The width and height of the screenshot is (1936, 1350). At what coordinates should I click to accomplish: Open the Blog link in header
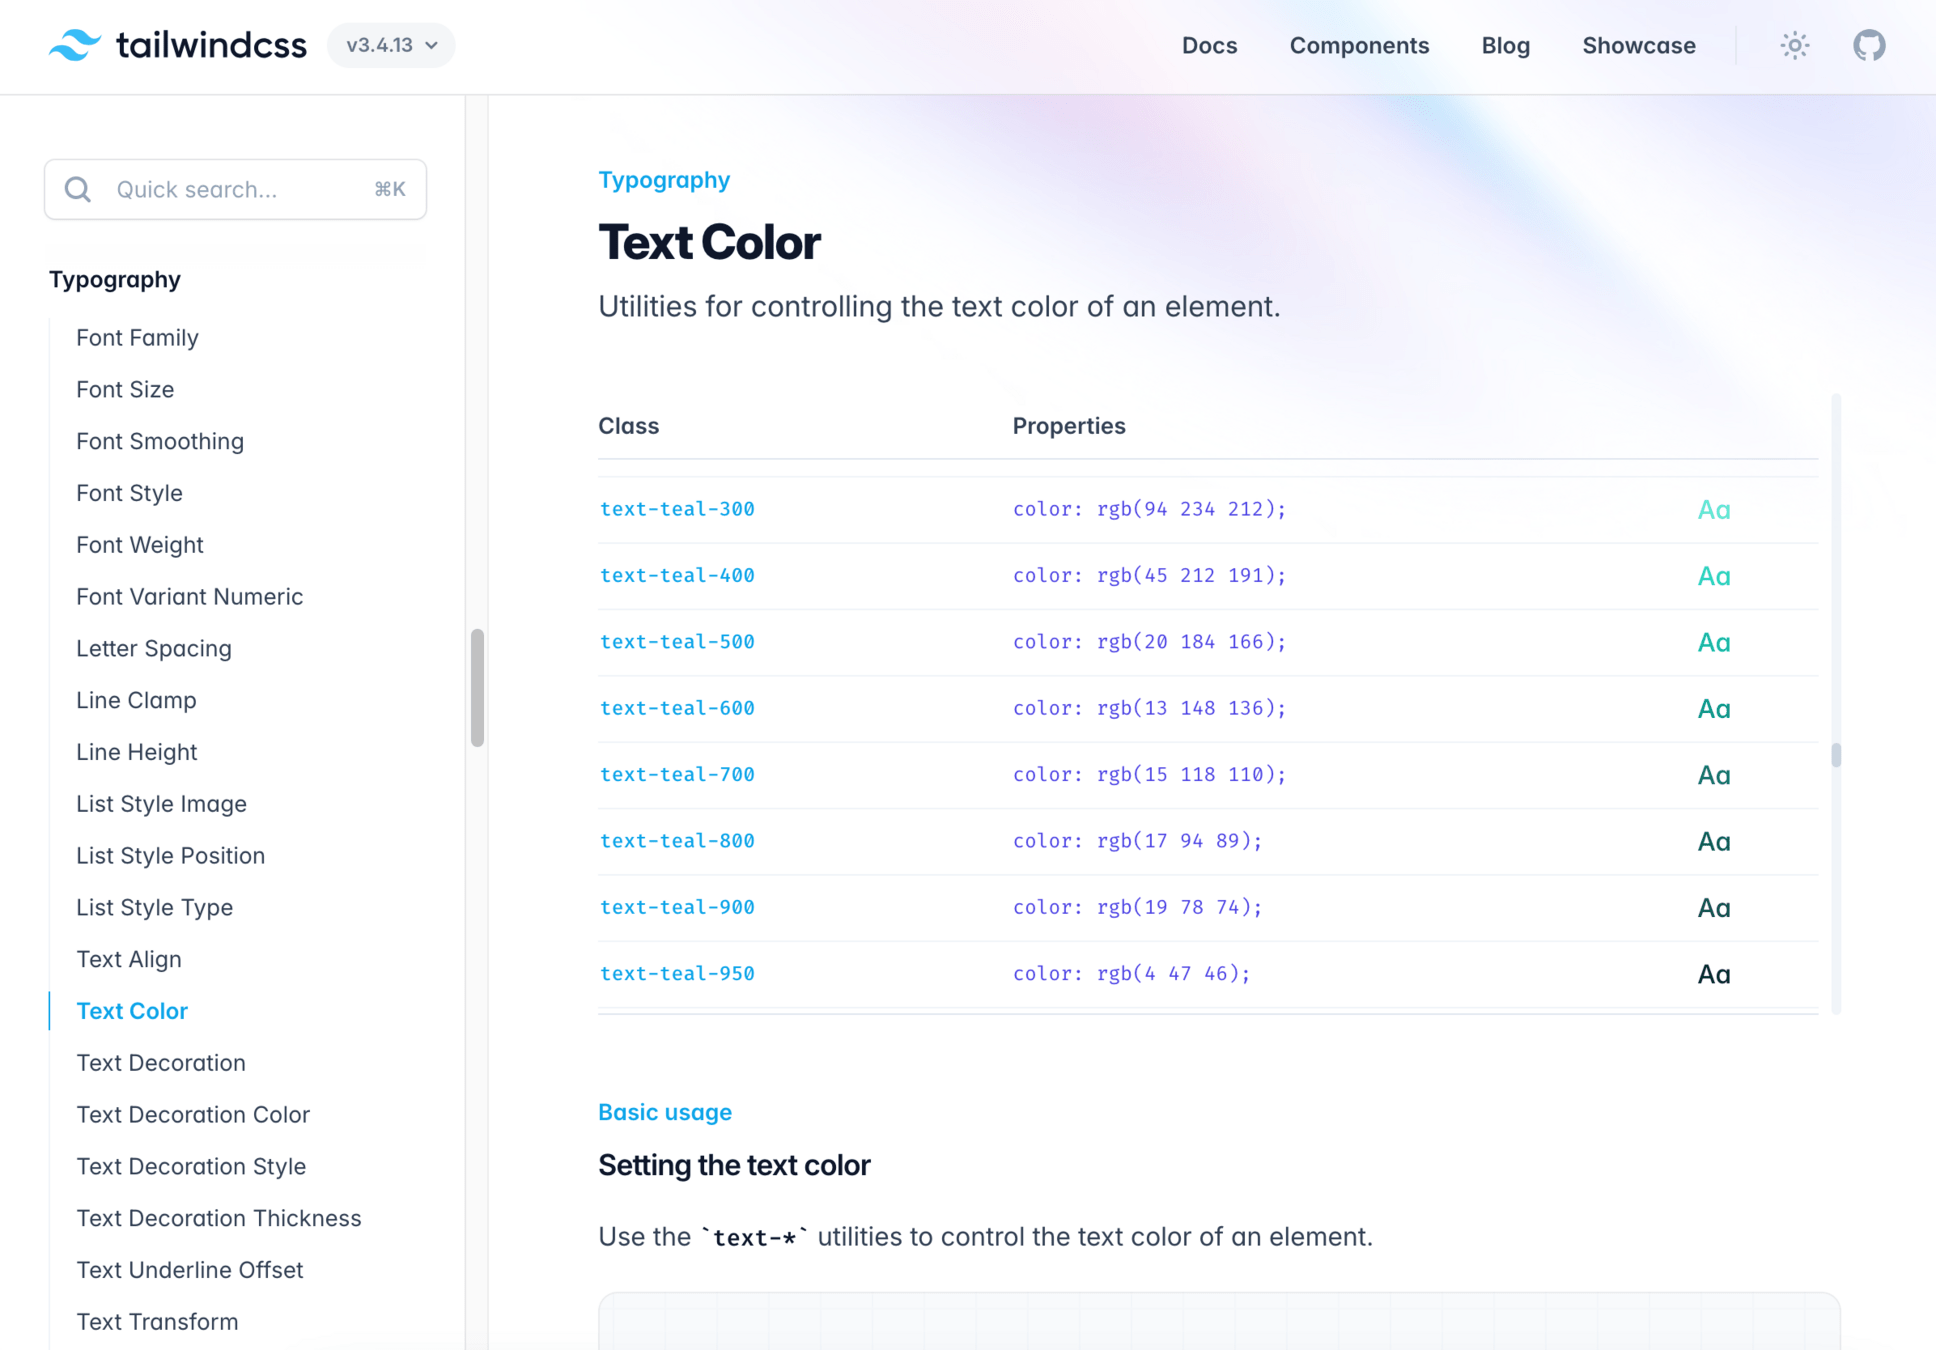pos(1505,45)
